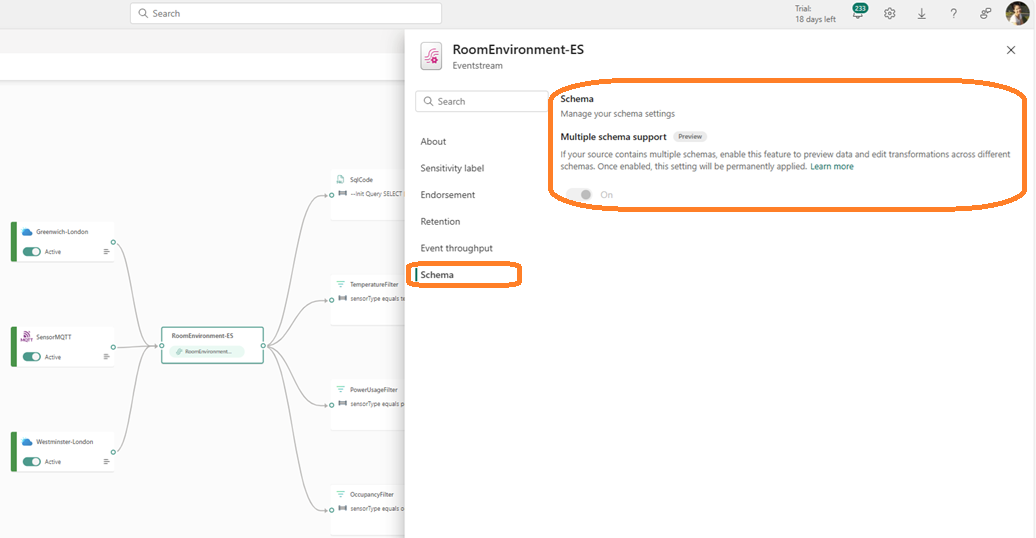Click the SensorMQTT source icon
The width and height of the screenshot is (1036, 538).
tap(26, 336)
